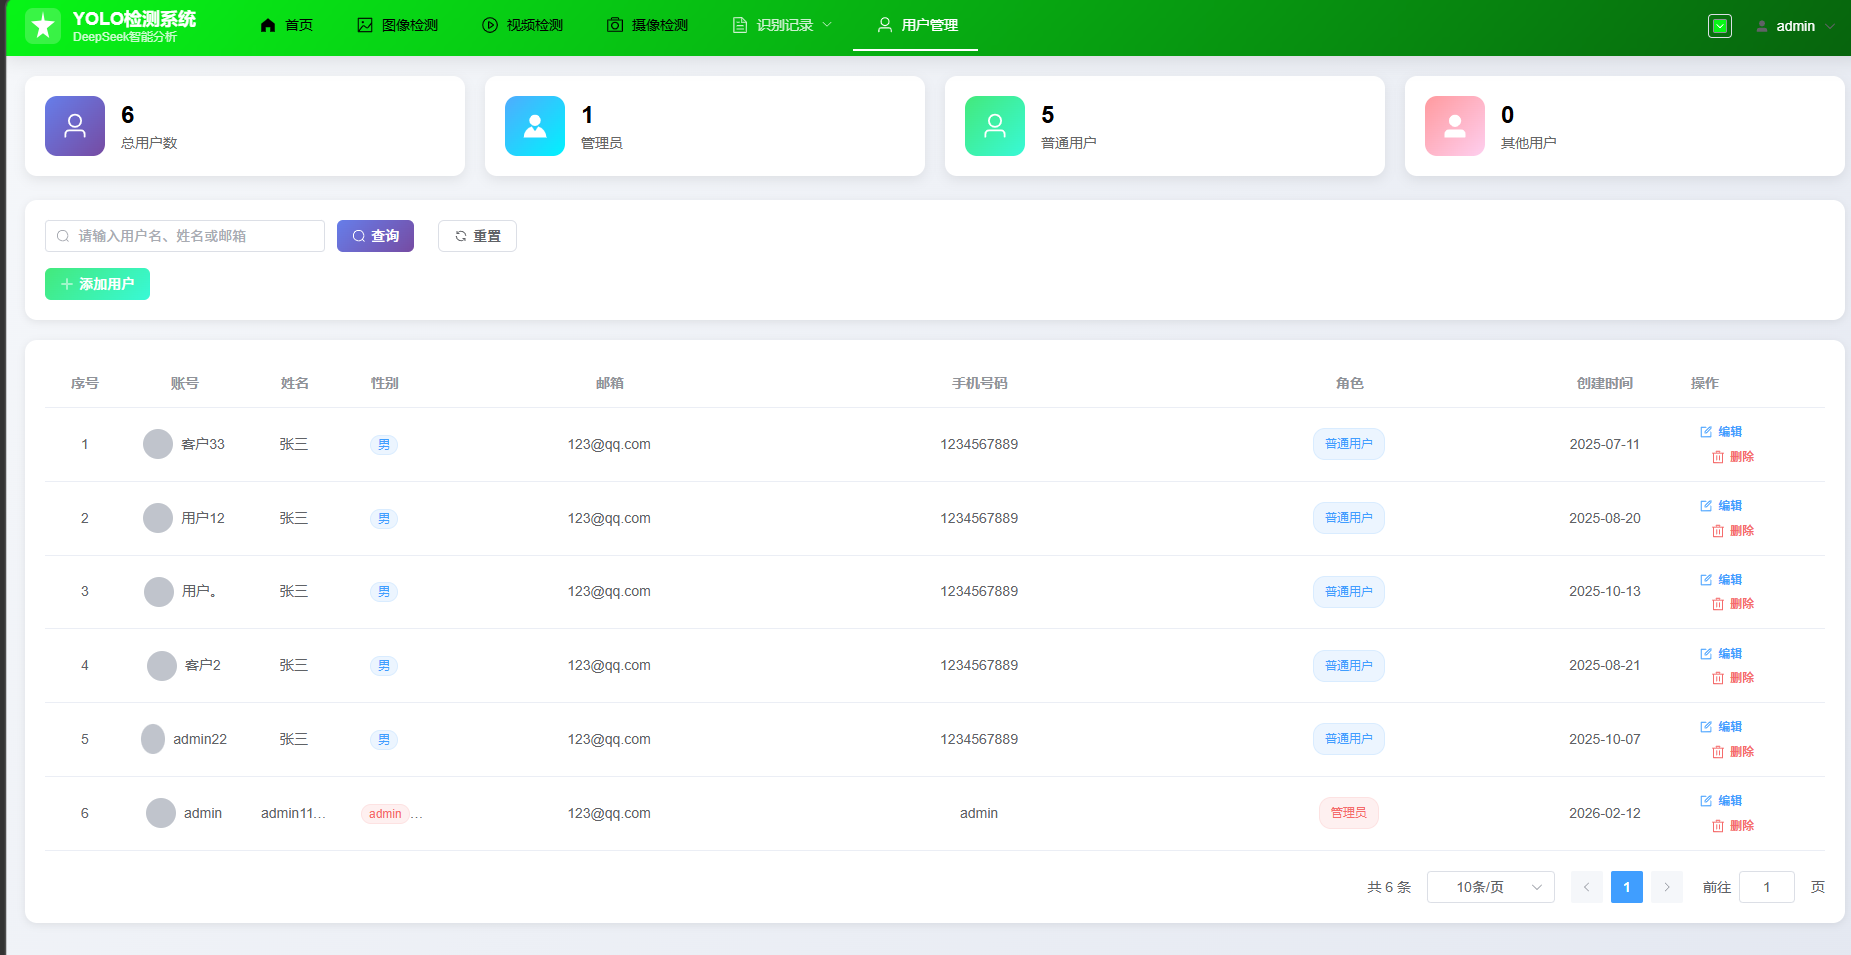Click the 男 gender tag for admin22
Screen dimensions: 1851x955
[384, 740]
